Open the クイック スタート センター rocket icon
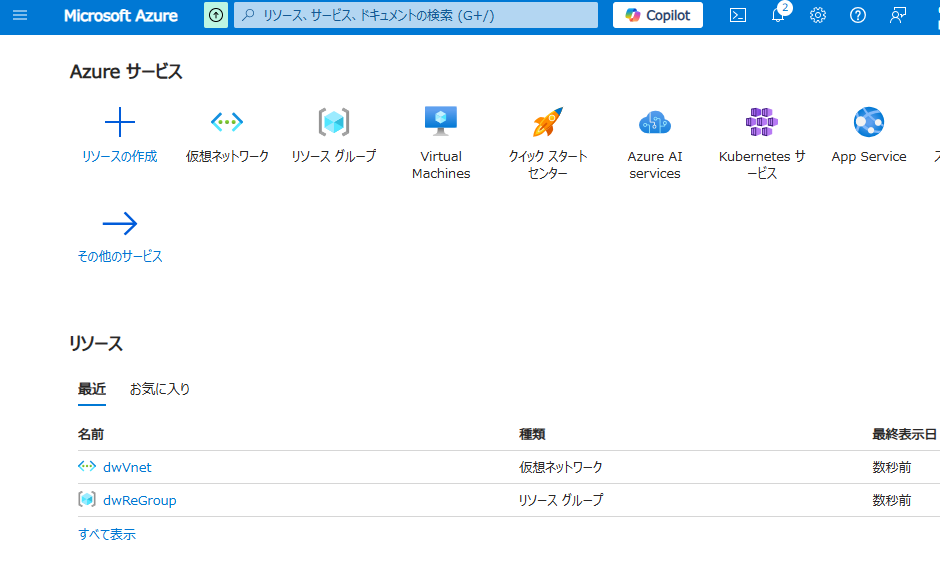 coord(548,122)
